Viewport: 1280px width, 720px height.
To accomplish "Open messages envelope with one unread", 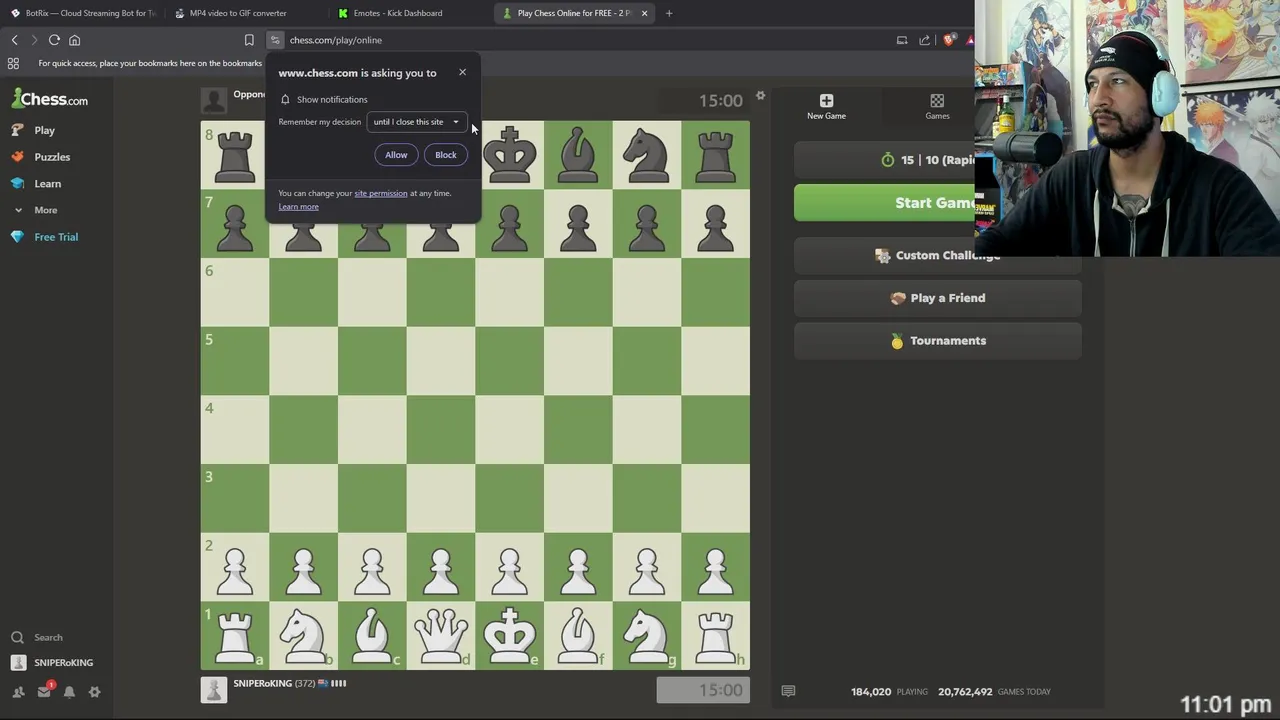I will click(x=44, y=692).
